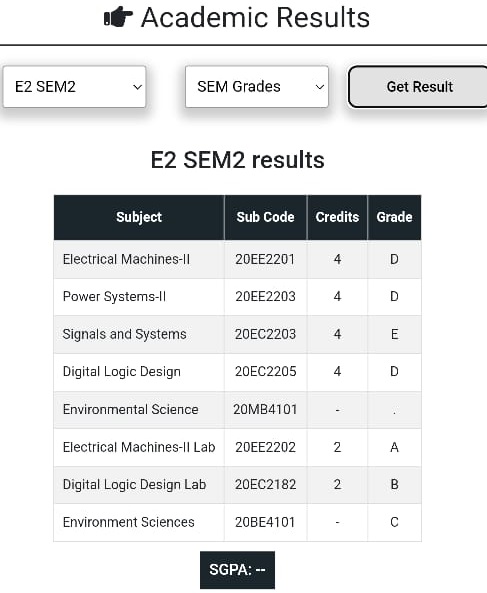Image resolution: width=487 pixels, height=593 pixels.
Task: Open the E2 SEM2 semester dropdown
Action: [74, 87]
